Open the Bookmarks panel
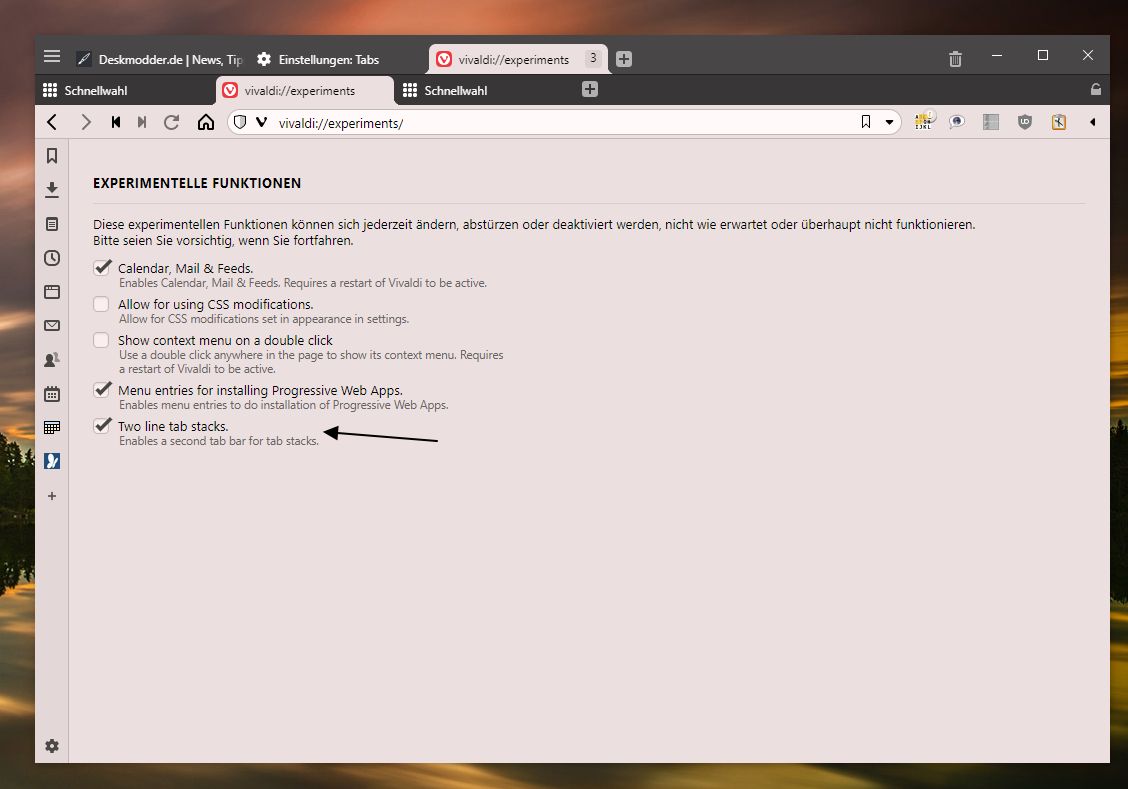This screenshot has width=1128, height=789. point(52,155)
